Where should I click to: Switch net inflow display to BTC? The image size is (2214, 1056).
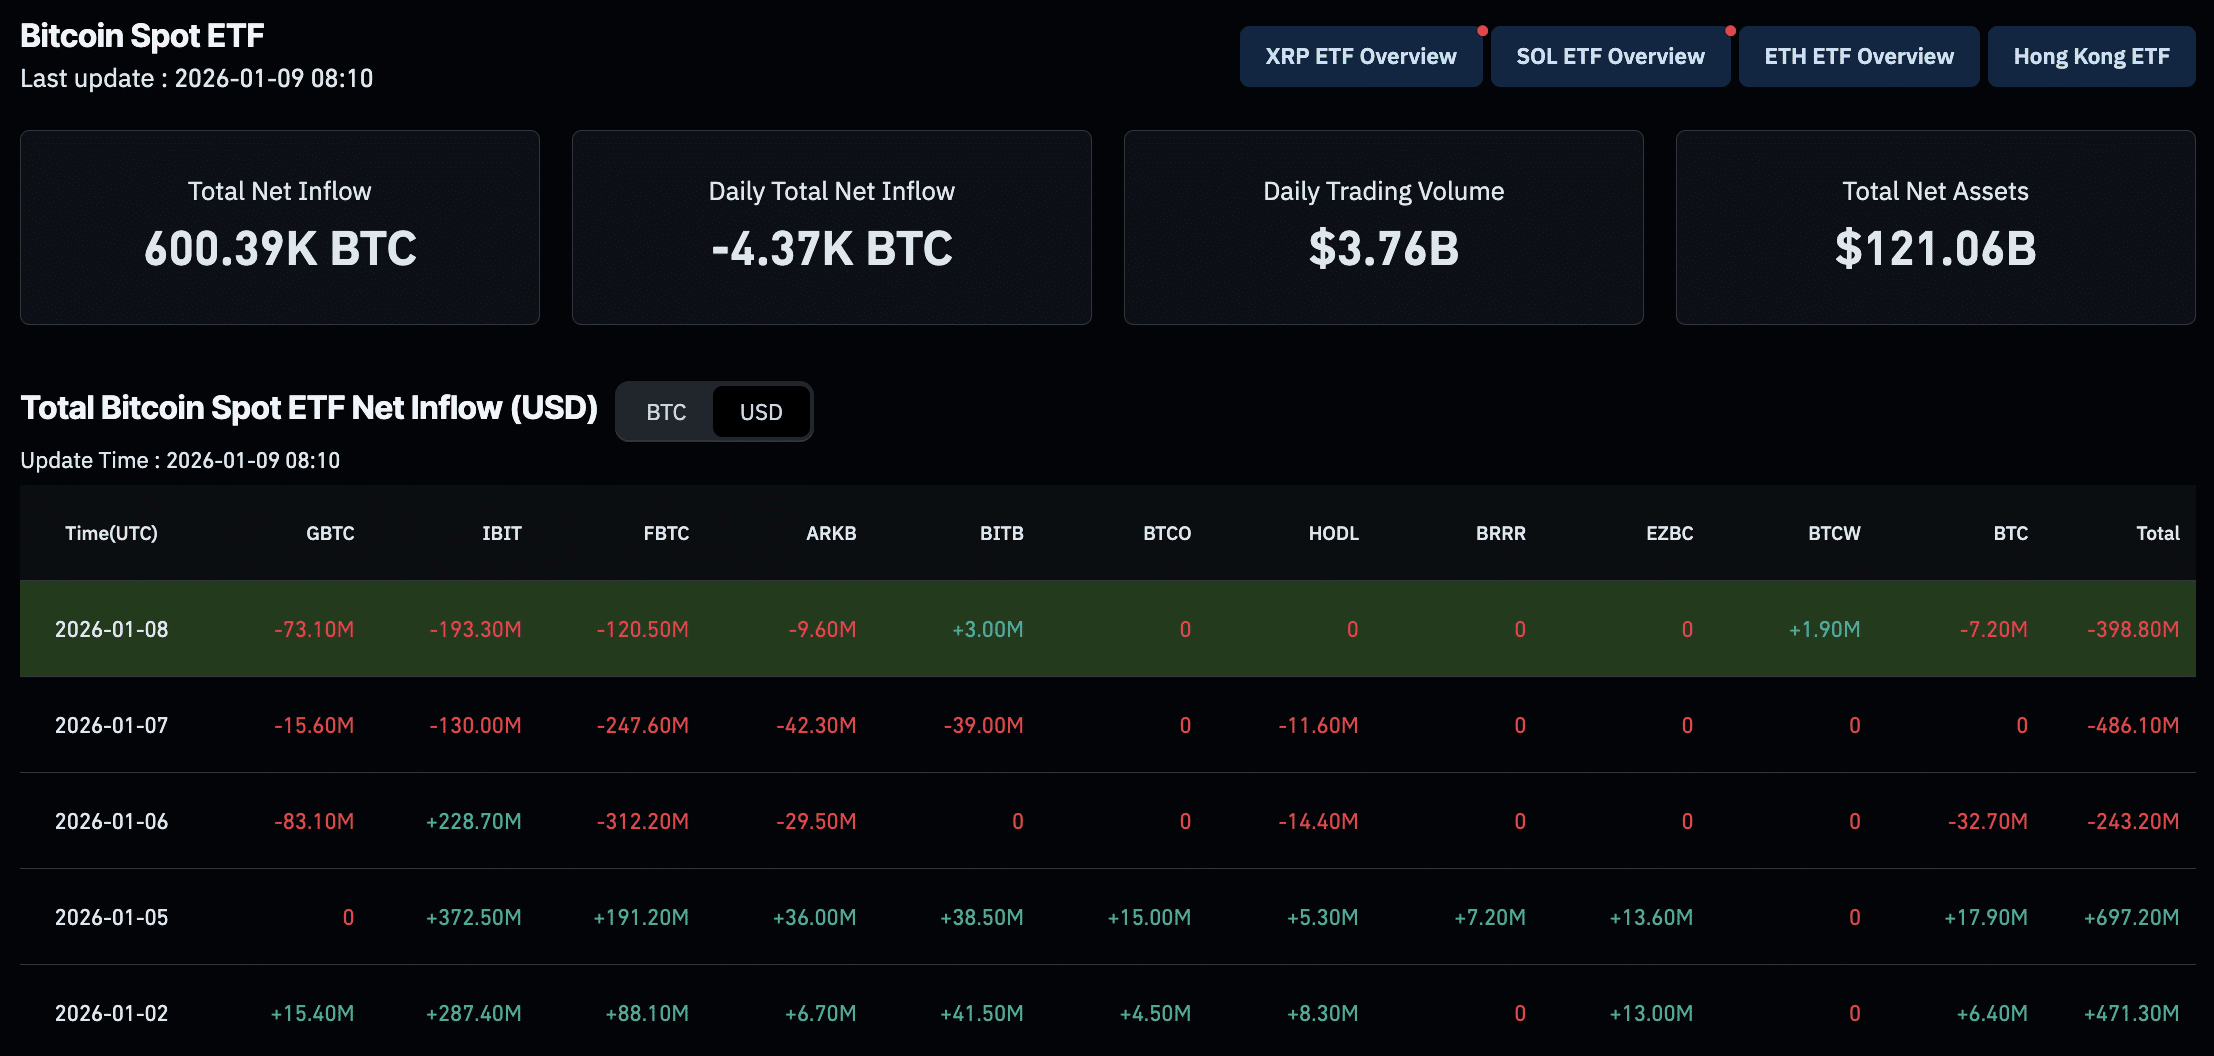[x=666, y=411]
